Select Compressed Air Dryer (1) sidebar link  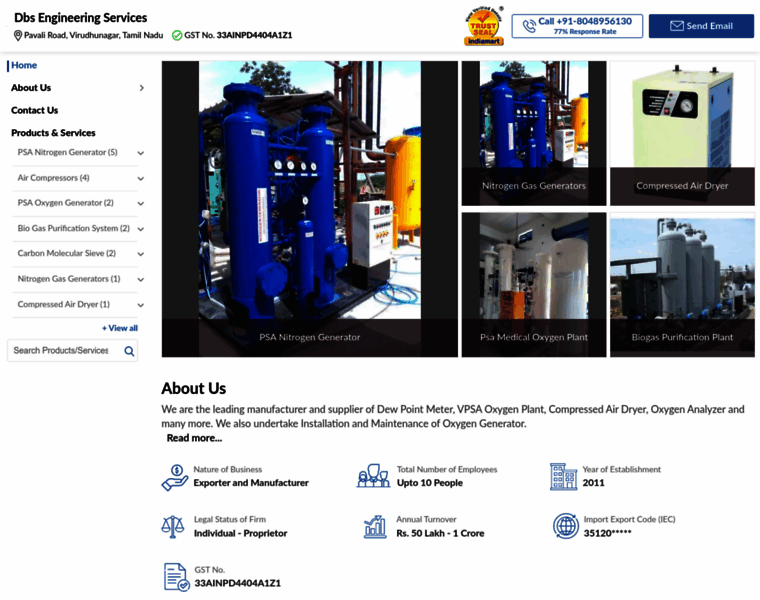(x=63, y=304)
